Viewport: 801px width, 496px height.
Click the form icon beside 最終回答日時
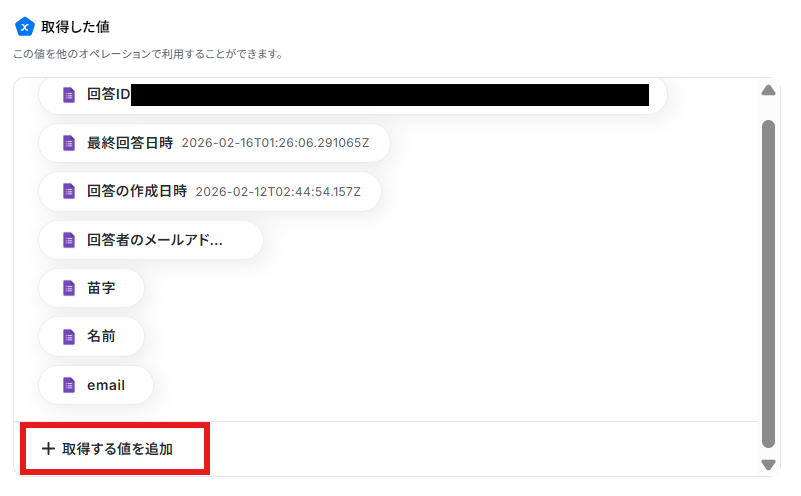tap(69, 143)
